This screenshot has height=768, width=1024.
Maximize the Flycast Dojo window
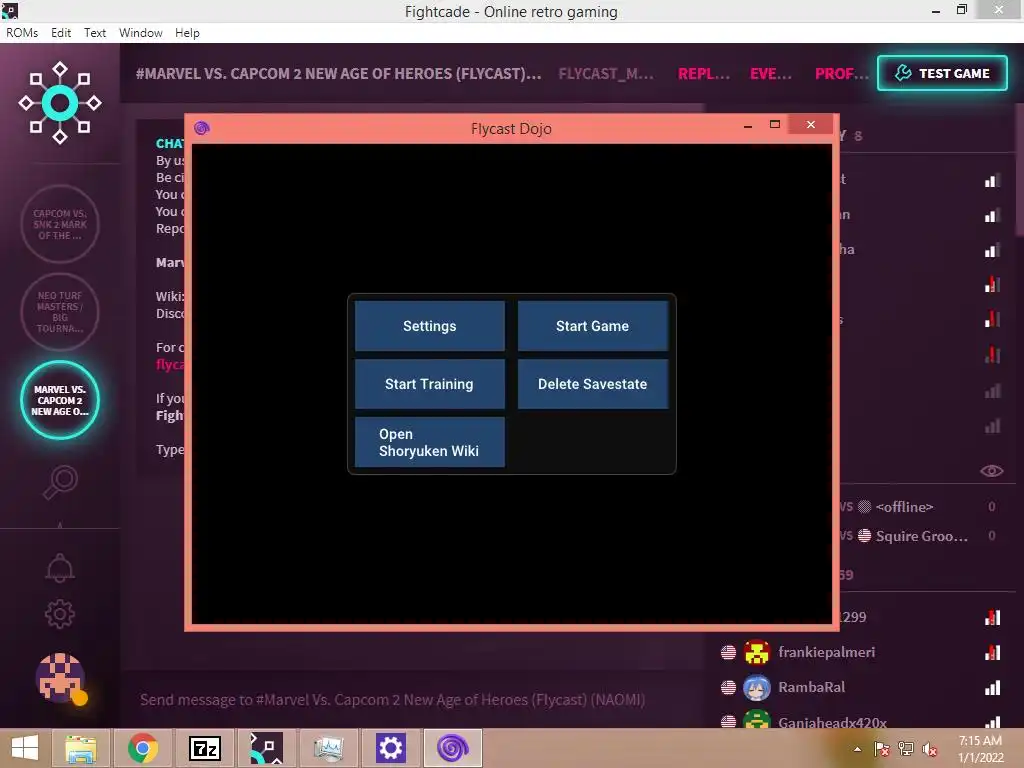(x=775, y=124)
